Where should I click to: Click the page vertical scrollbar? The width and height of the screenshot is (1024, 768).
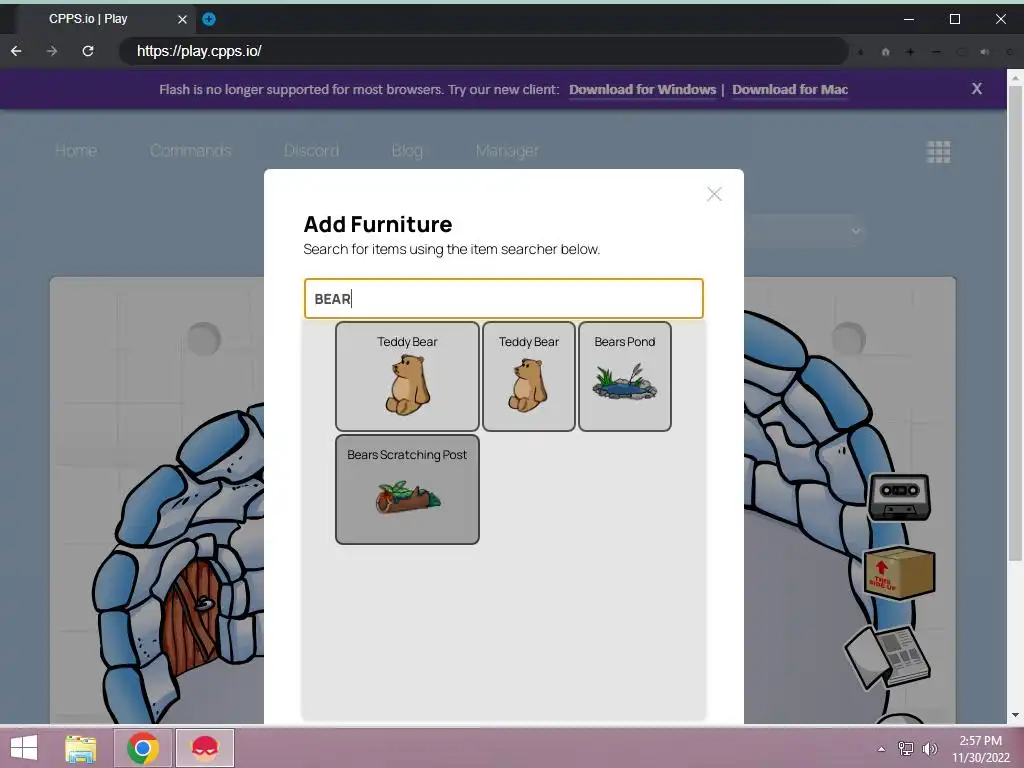point(1015,323)
